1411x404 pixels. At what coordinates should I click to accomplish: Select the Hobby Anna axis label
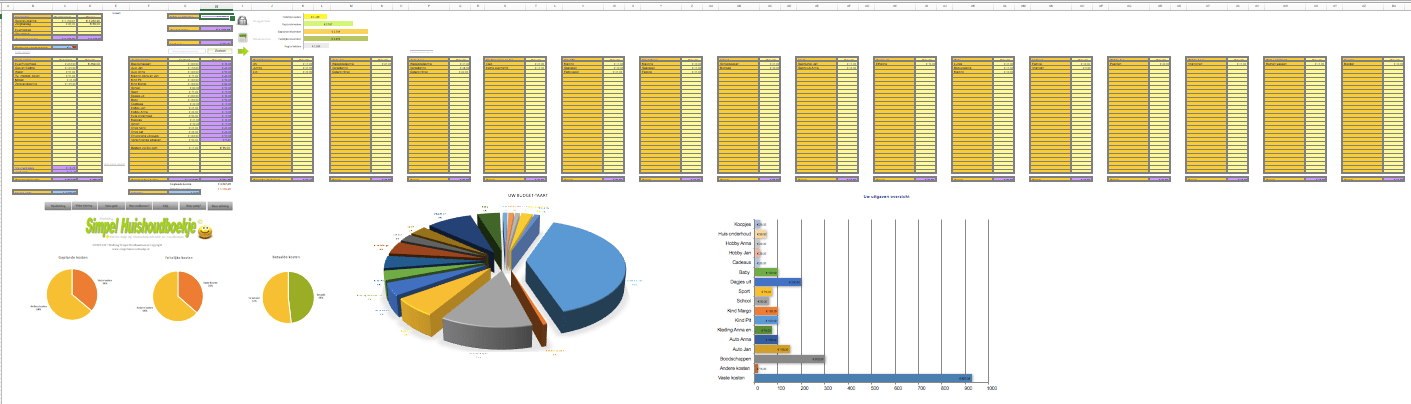739,243
